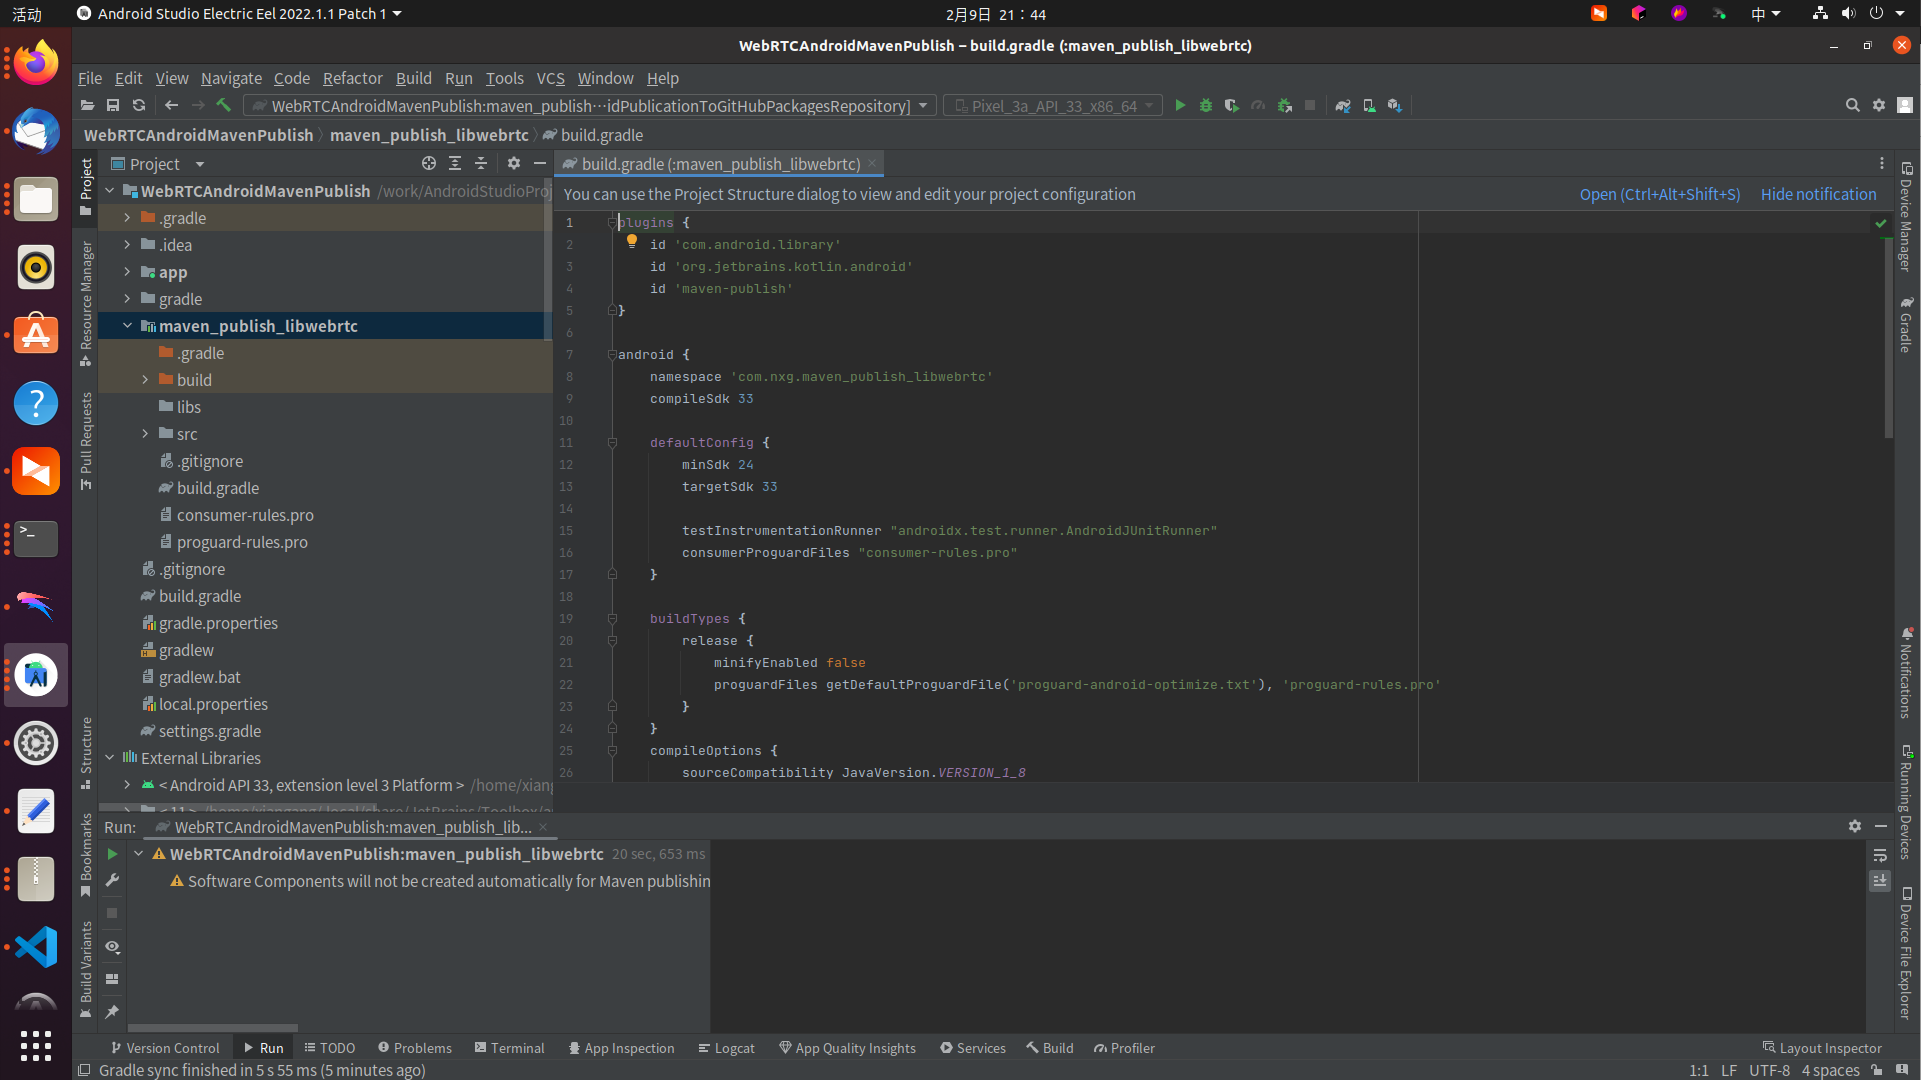1921x1080 pixels.
Task: Open the VCS menu
Action: [x=550, y=78]
